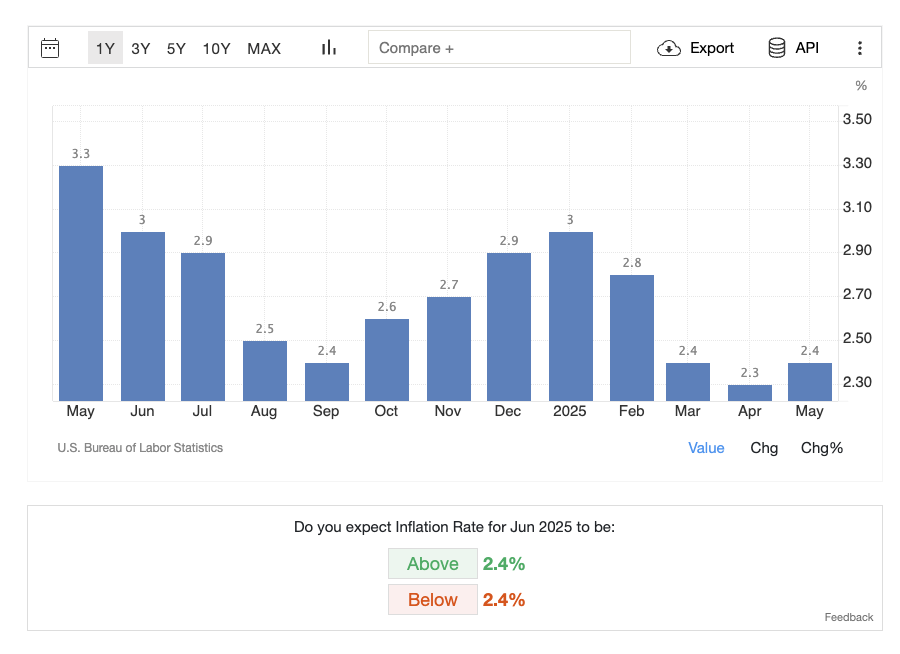Open the three-dot more options menu
The height and width of the screenshot is (654, 900).
859,48
